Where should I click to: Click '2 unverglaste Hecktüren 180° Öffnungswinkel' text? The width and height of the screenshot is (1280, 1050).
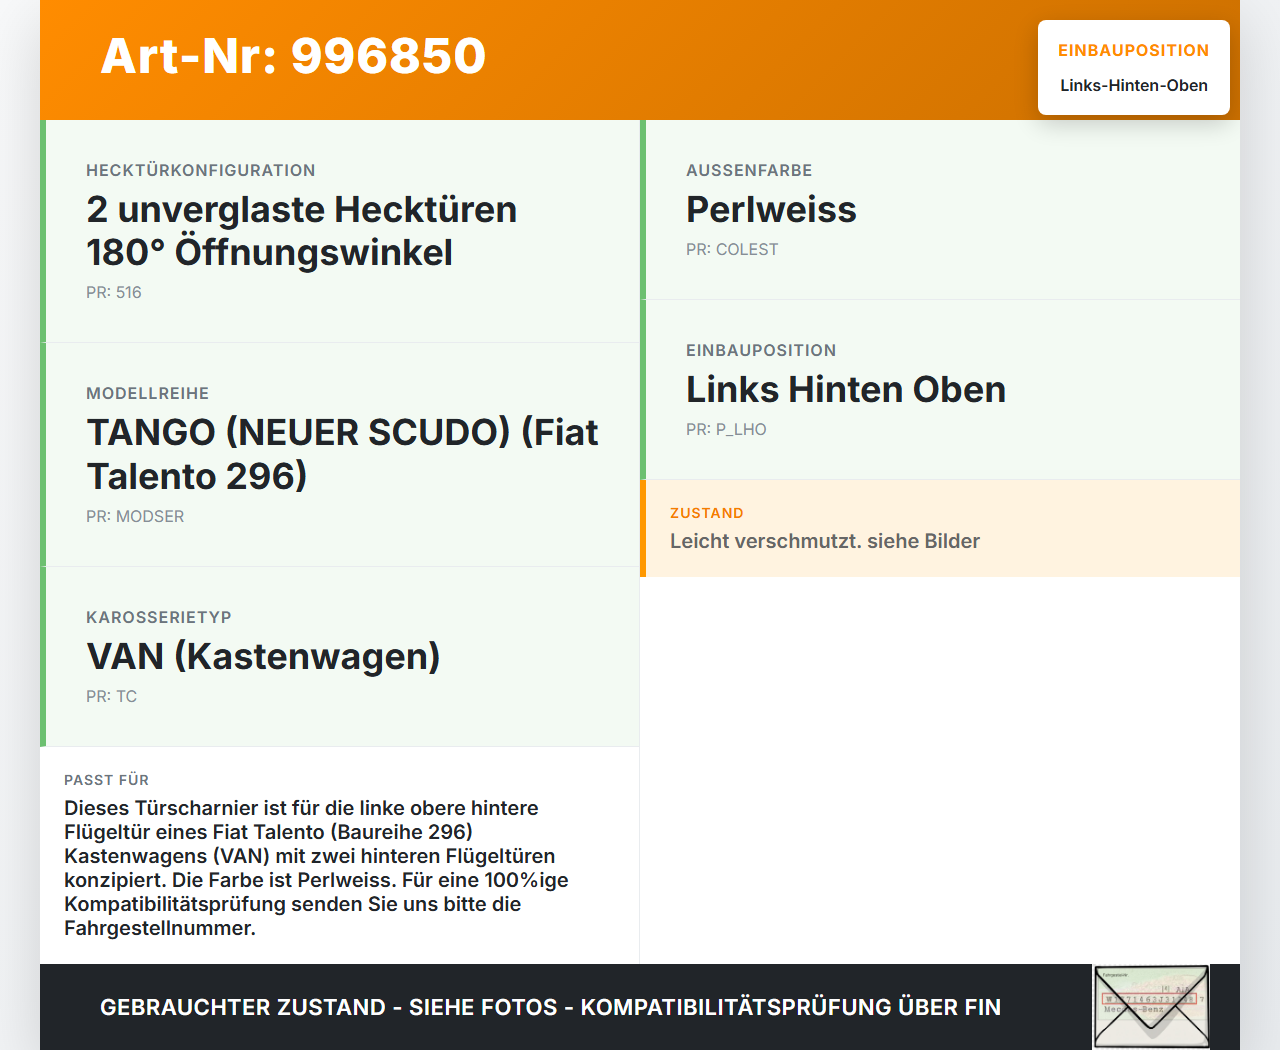pos(302,231)
